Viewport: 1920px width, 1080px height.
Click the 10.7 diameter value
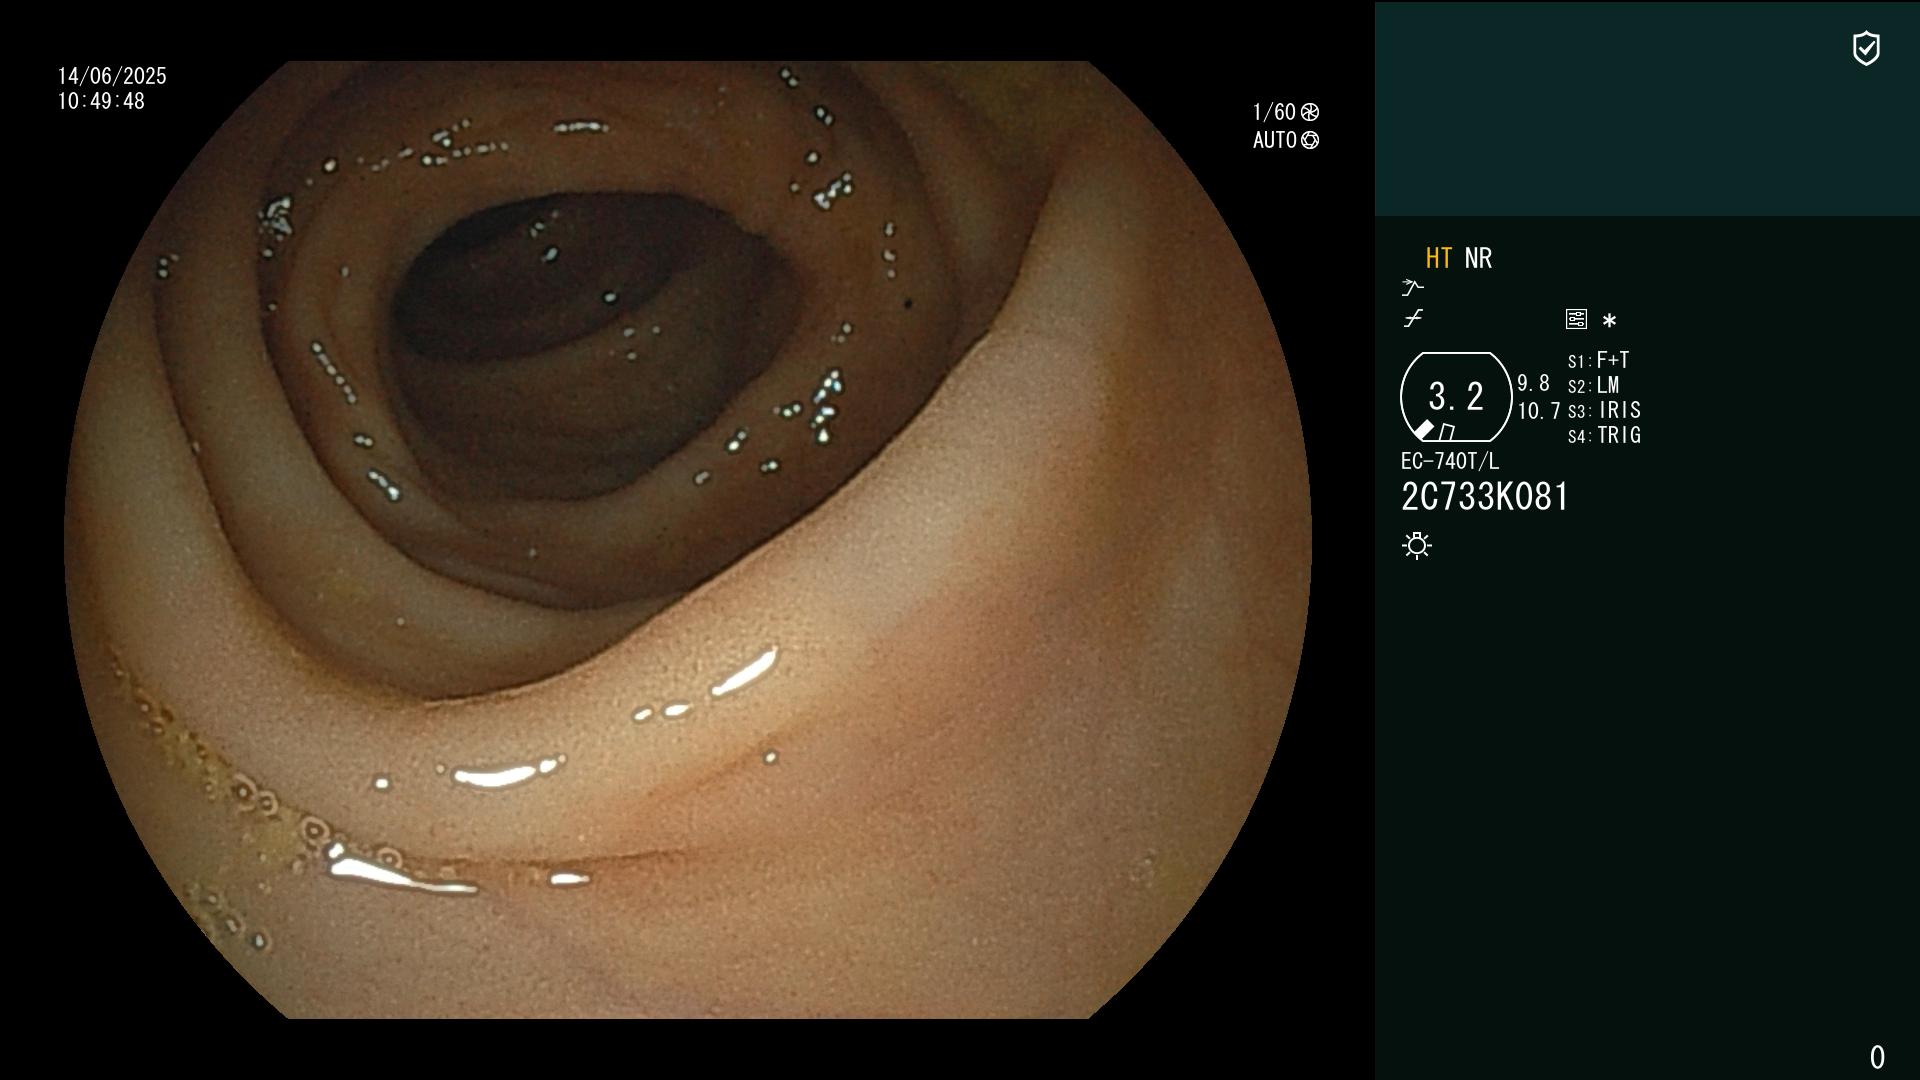[x=1539, y=411]
